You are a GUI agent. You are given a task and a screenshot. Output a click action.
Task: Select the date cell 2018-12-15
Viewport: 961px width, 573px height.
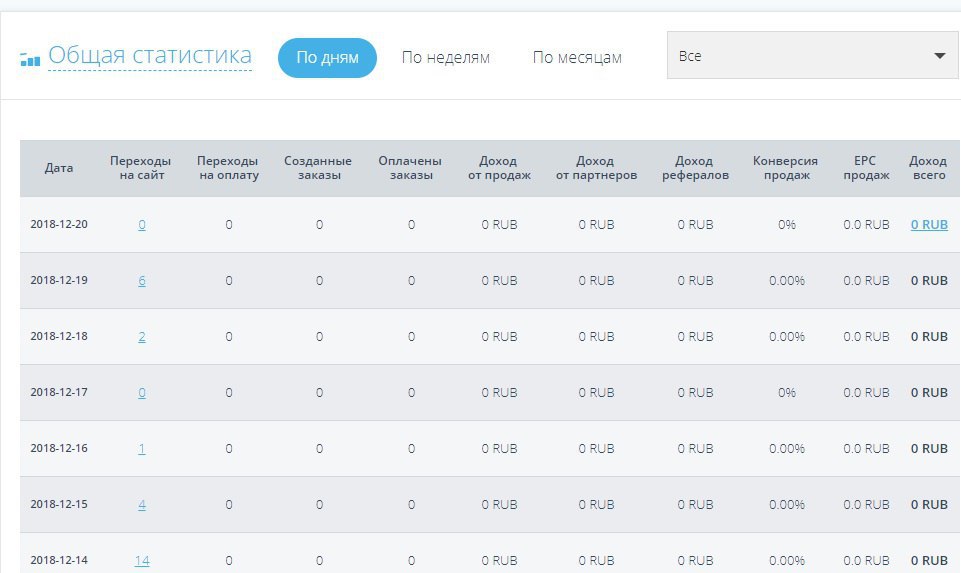[x=59, y=504]
